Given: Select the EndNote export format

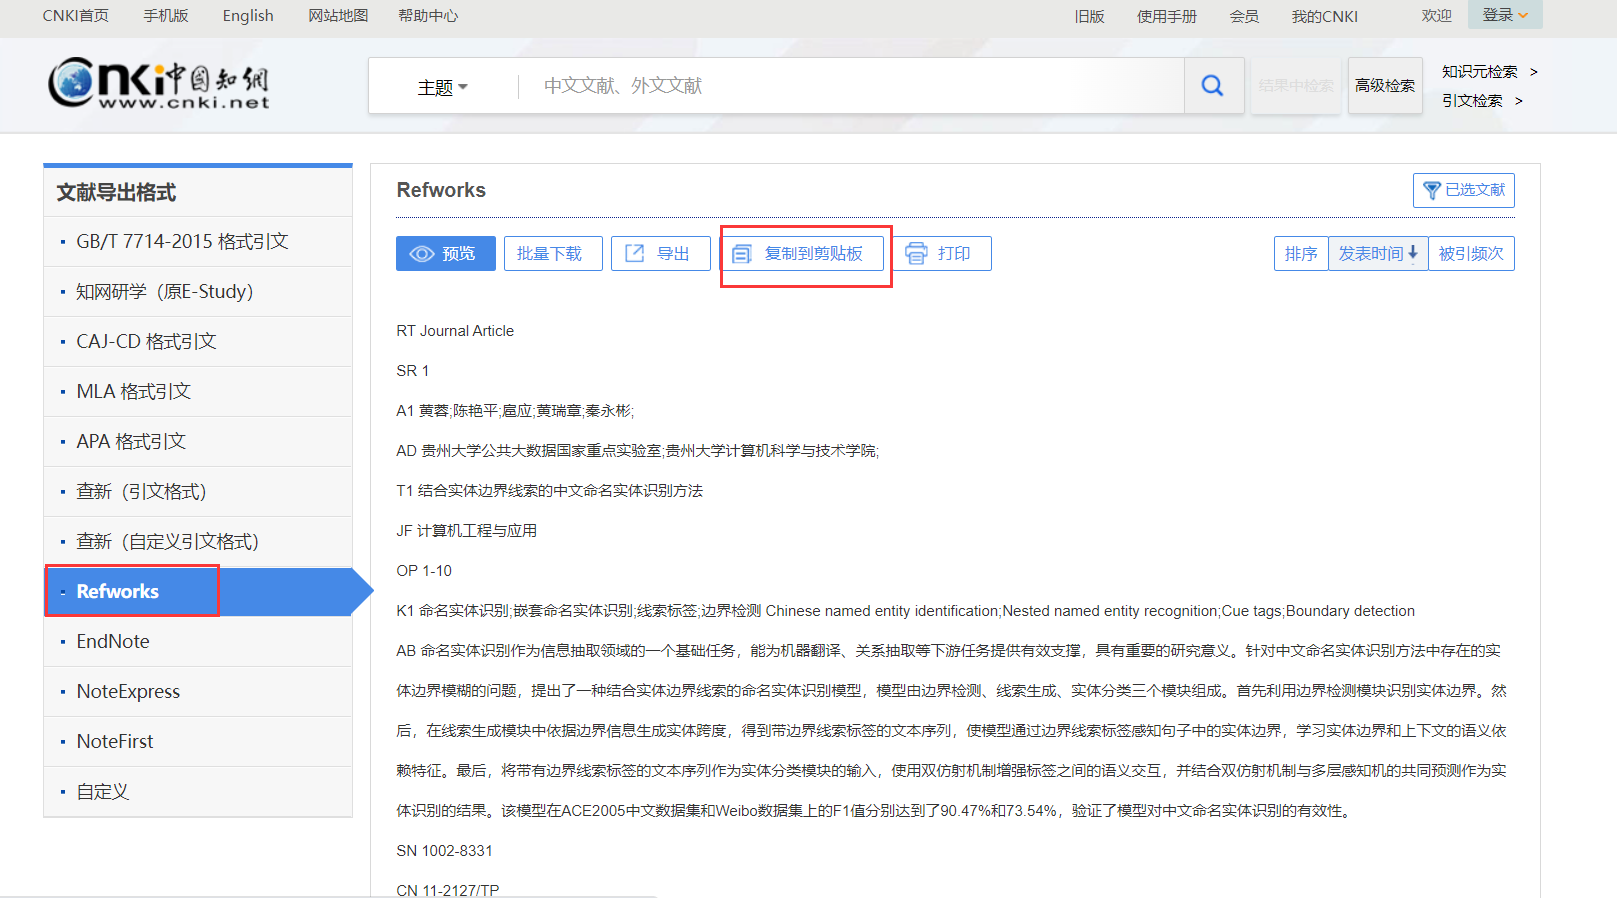Looking at the screenshot, I should click(x=198, y=642).
